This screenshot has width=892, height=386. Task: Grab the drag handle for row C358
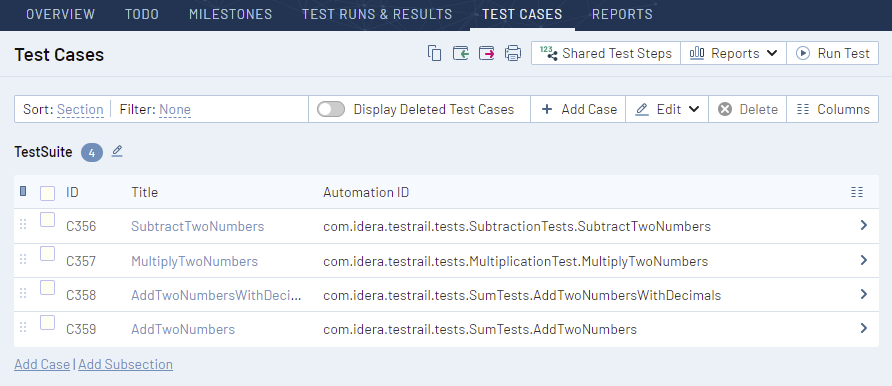(23, 294)
